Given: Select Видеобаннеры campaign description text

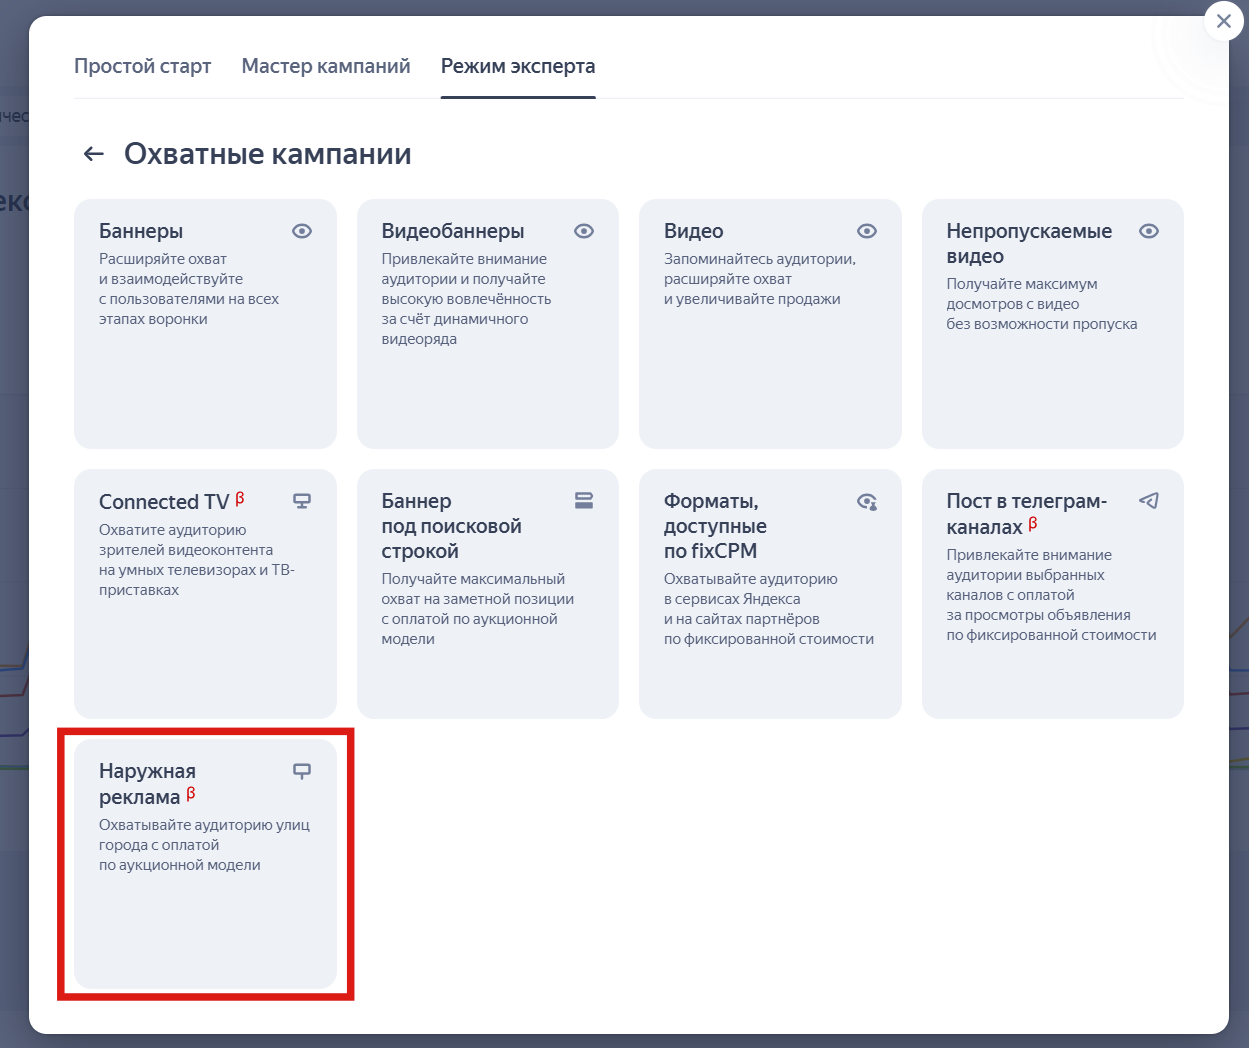Looking at the screenshot, I should 466,299.
